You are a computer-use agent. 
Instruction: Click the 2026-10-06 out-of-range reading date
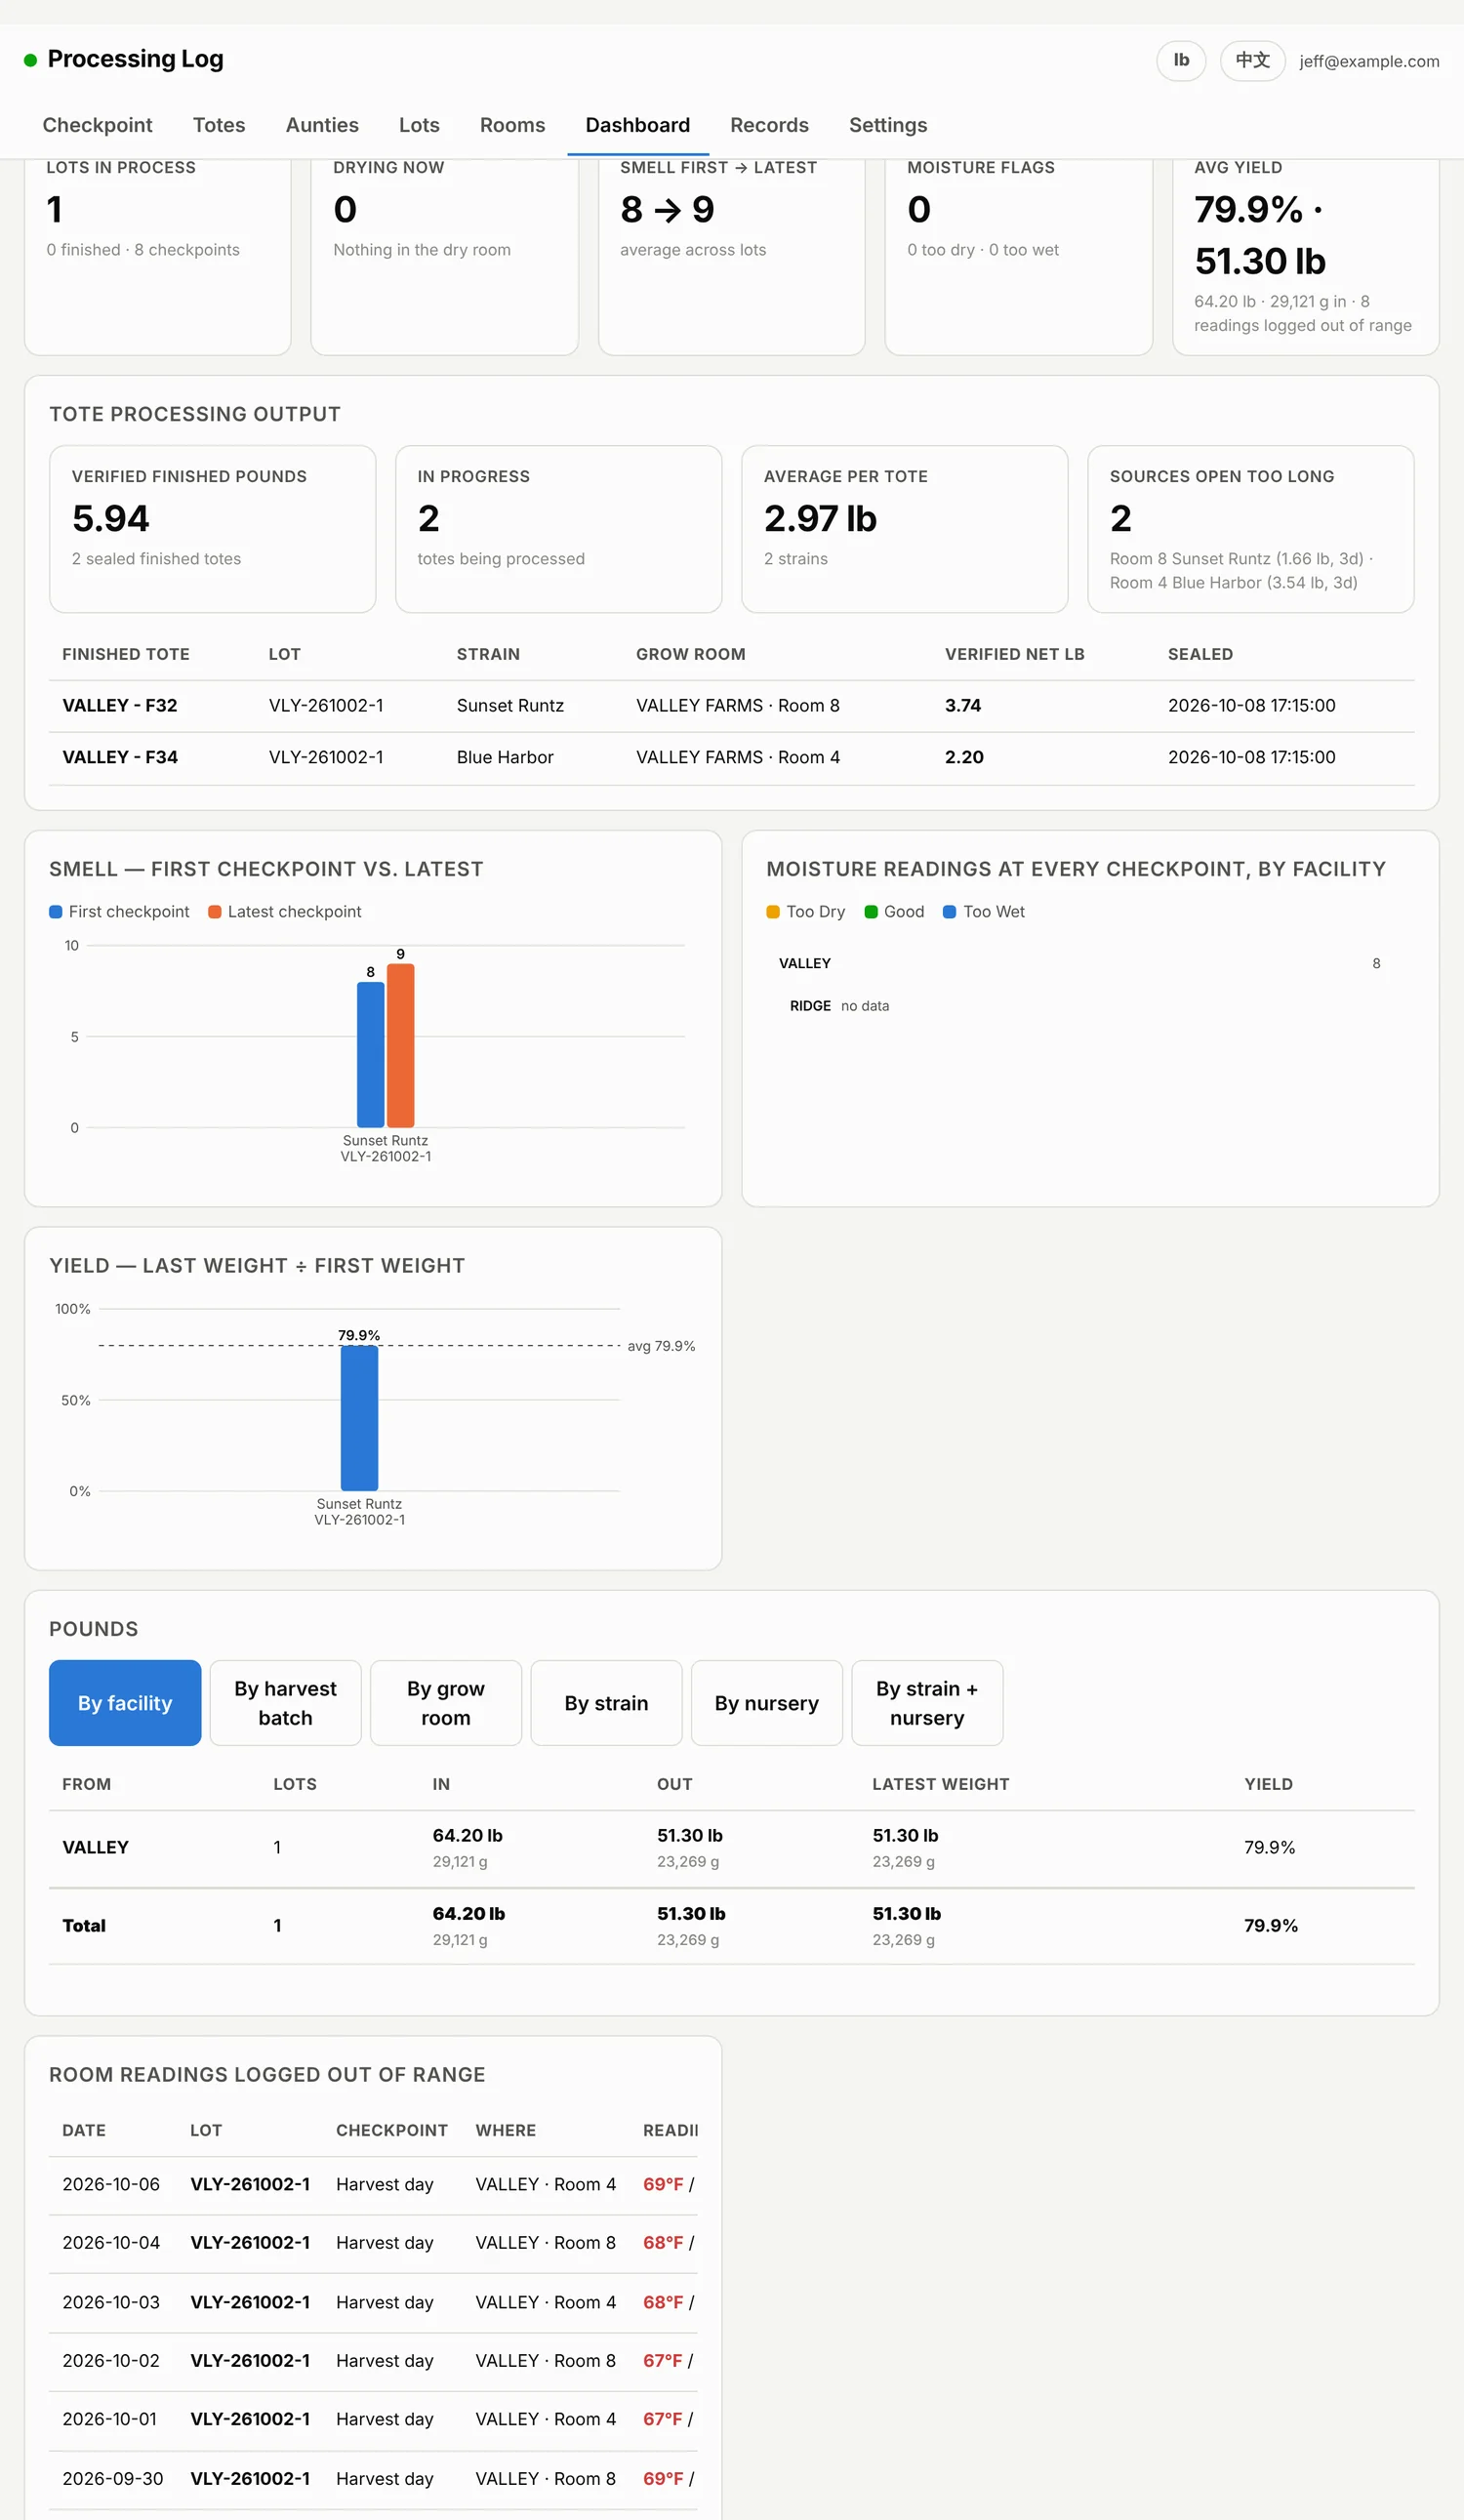point(111,2184)
